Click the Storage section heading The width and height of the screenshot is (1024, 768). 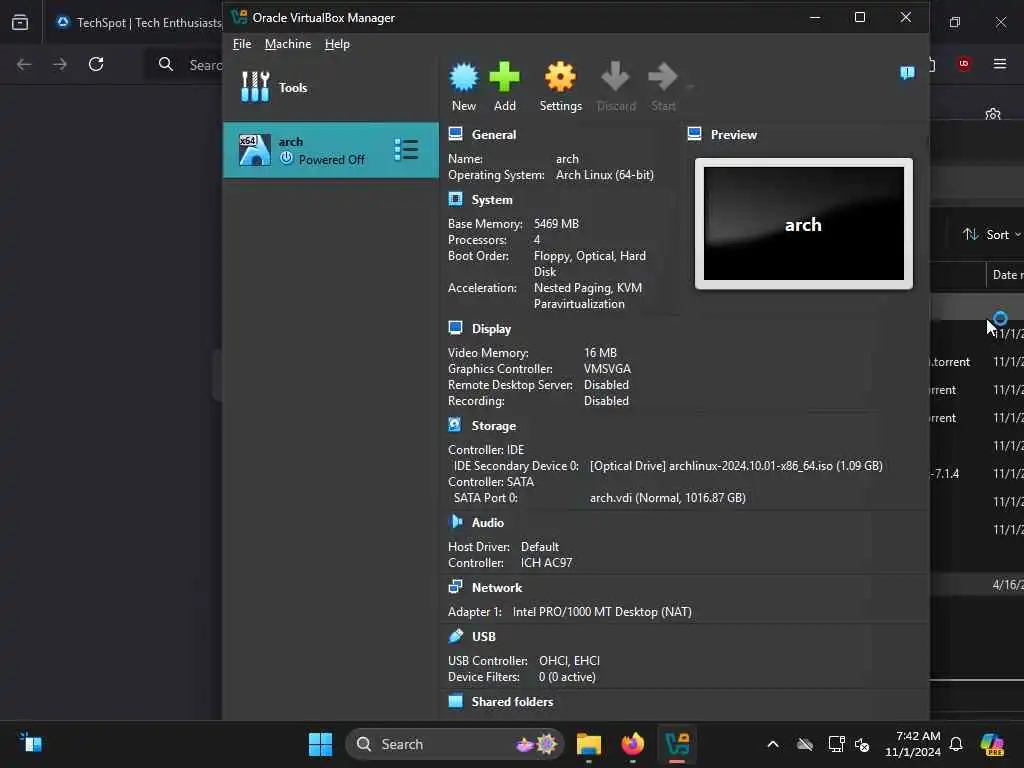click(494, 426)
